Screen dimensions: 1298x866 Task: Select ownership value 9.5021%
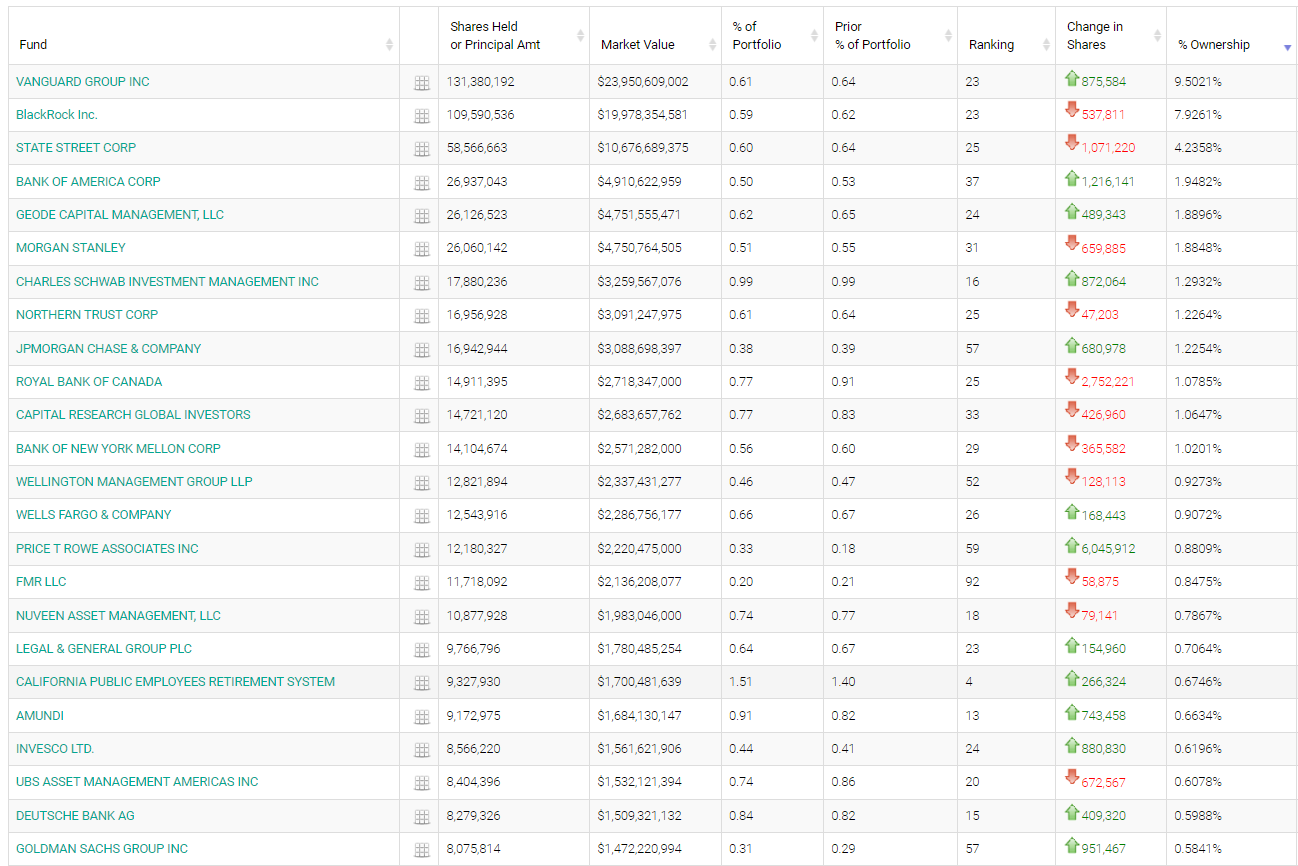pos(1198,82)
